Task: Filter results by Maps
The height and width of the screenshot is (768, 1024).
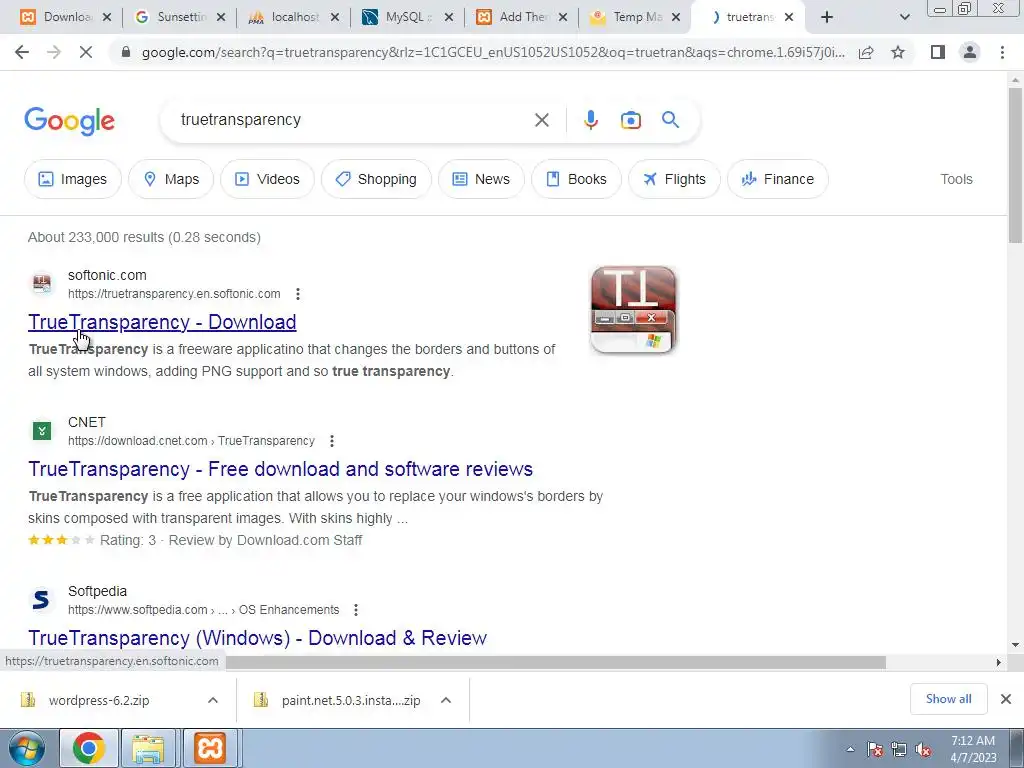Action: (x=170, y=179)
